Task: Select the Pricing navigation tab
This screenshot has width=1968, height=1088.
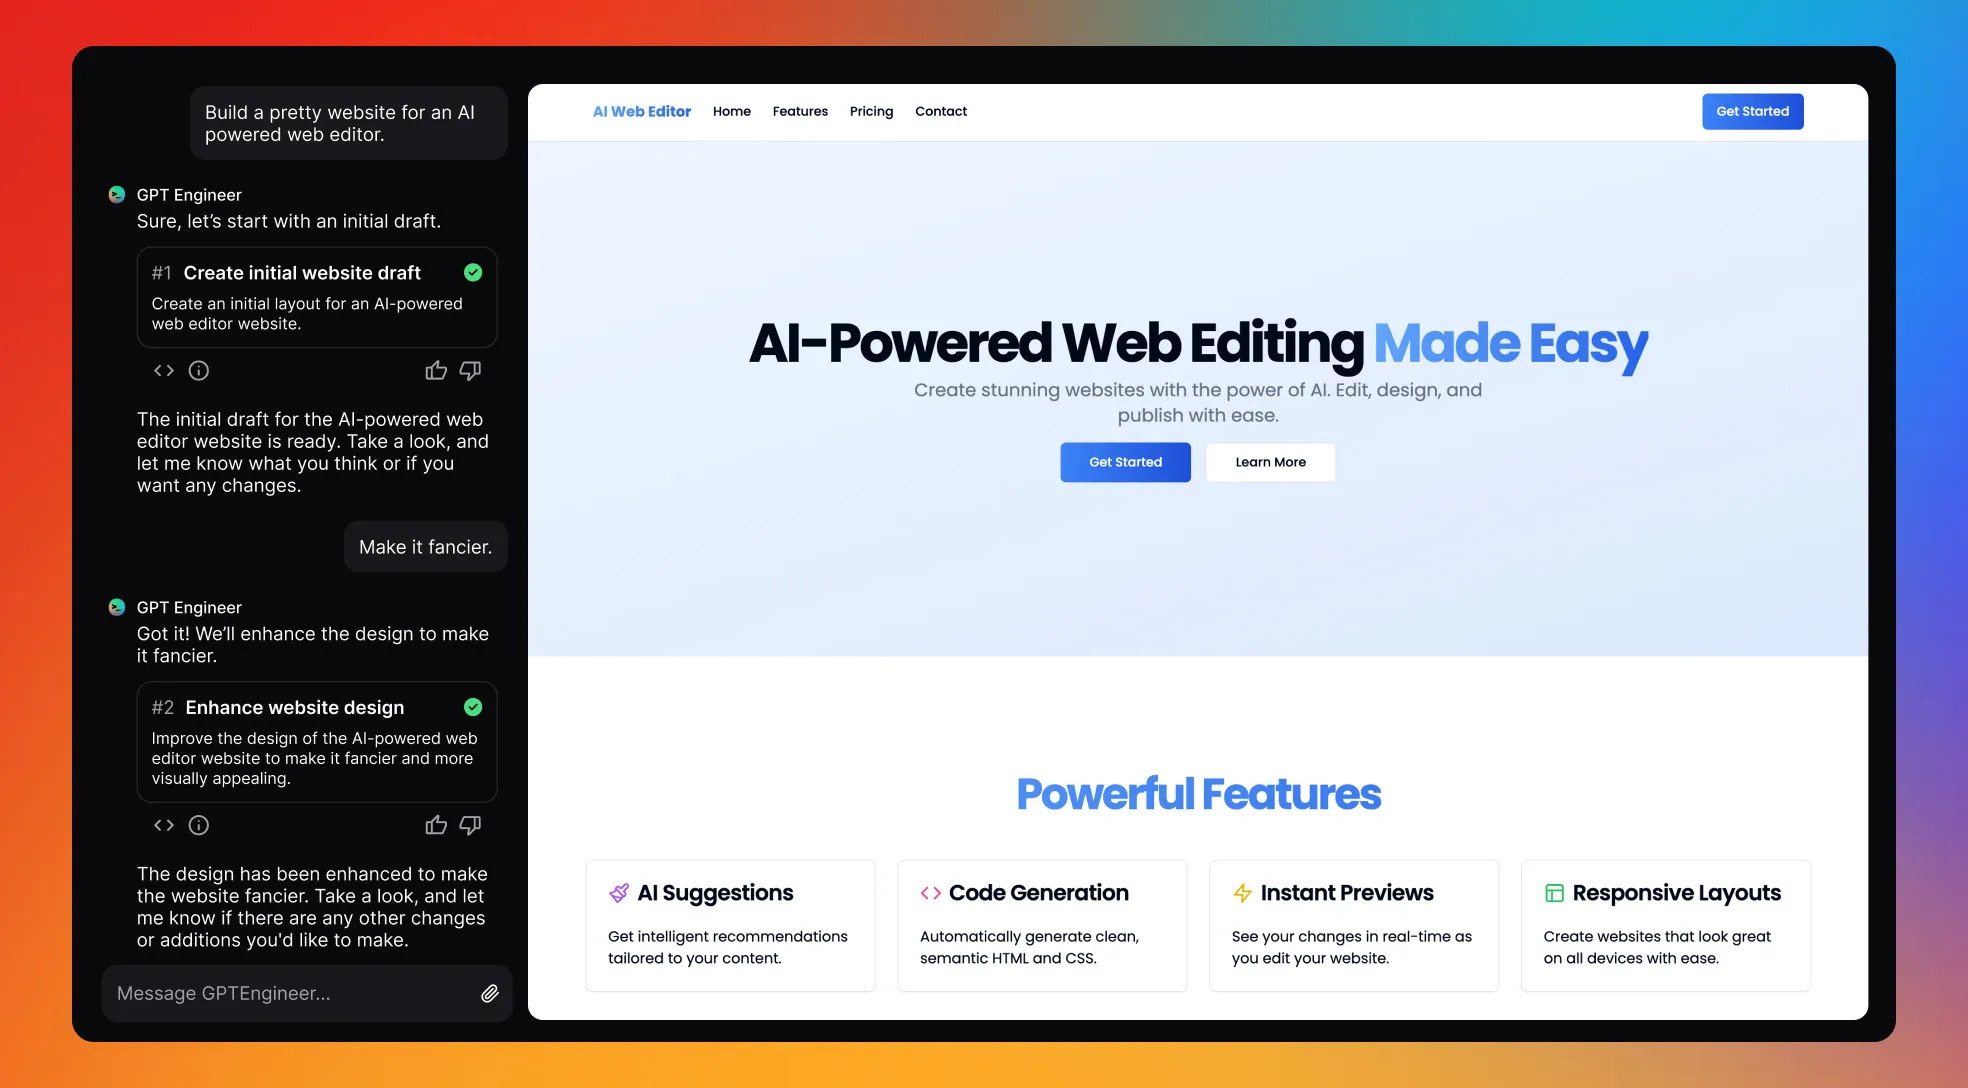Action: pyautogui.click(x=871, y=111)
